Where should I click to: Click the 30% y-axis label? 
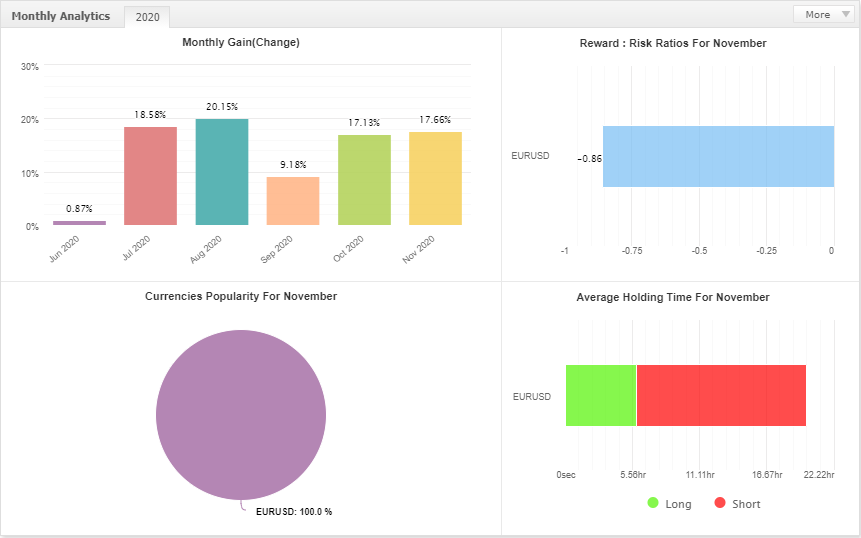pos(30,66)
